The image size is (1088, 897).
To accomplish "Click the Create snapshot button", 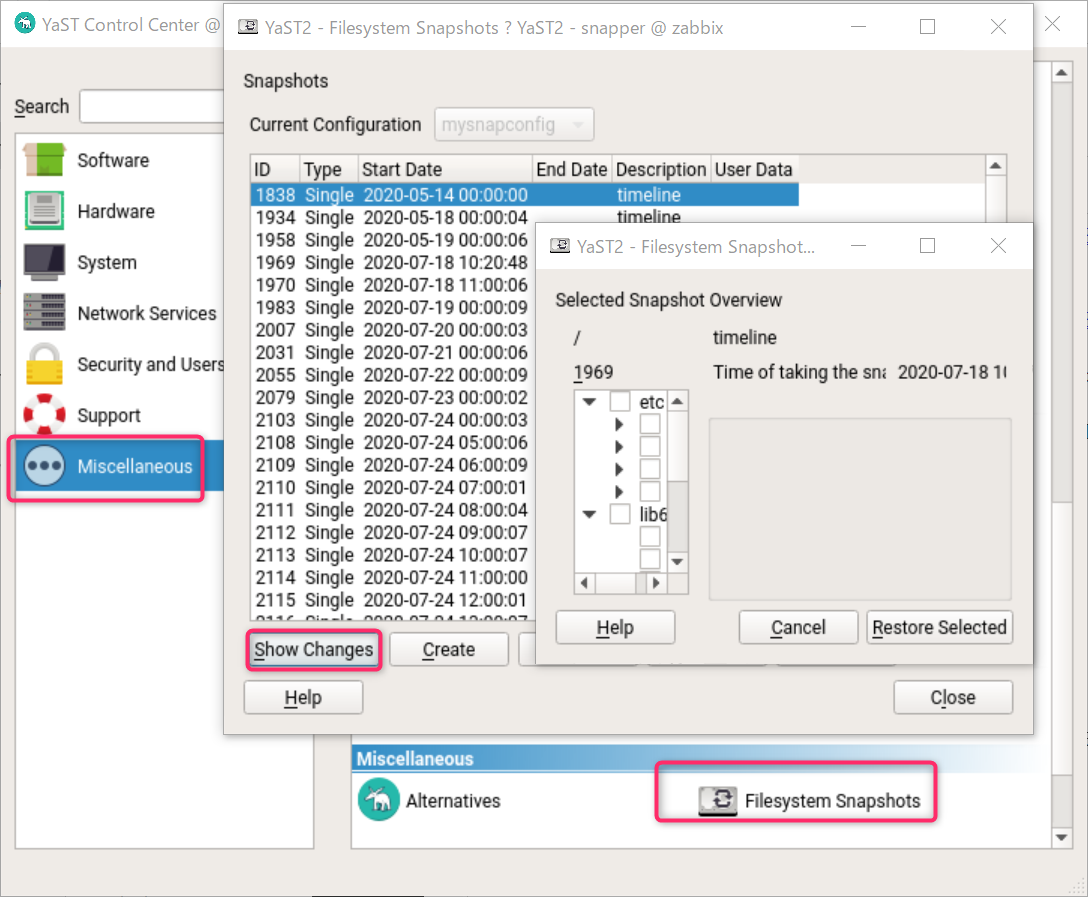I will click(x=448, y=649).
